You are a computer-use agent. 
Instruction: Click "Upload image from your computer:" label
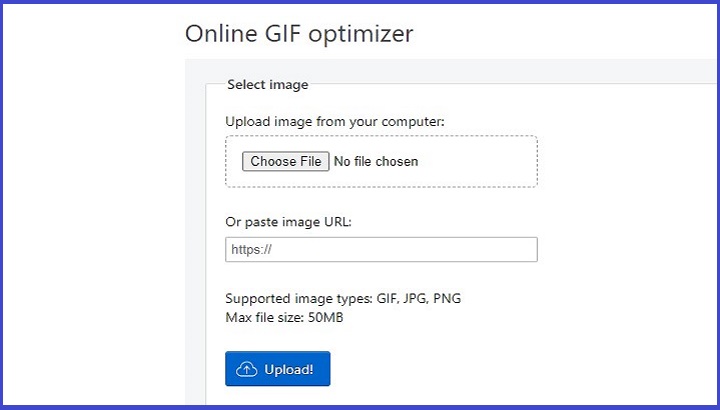[x=335, y=121]
